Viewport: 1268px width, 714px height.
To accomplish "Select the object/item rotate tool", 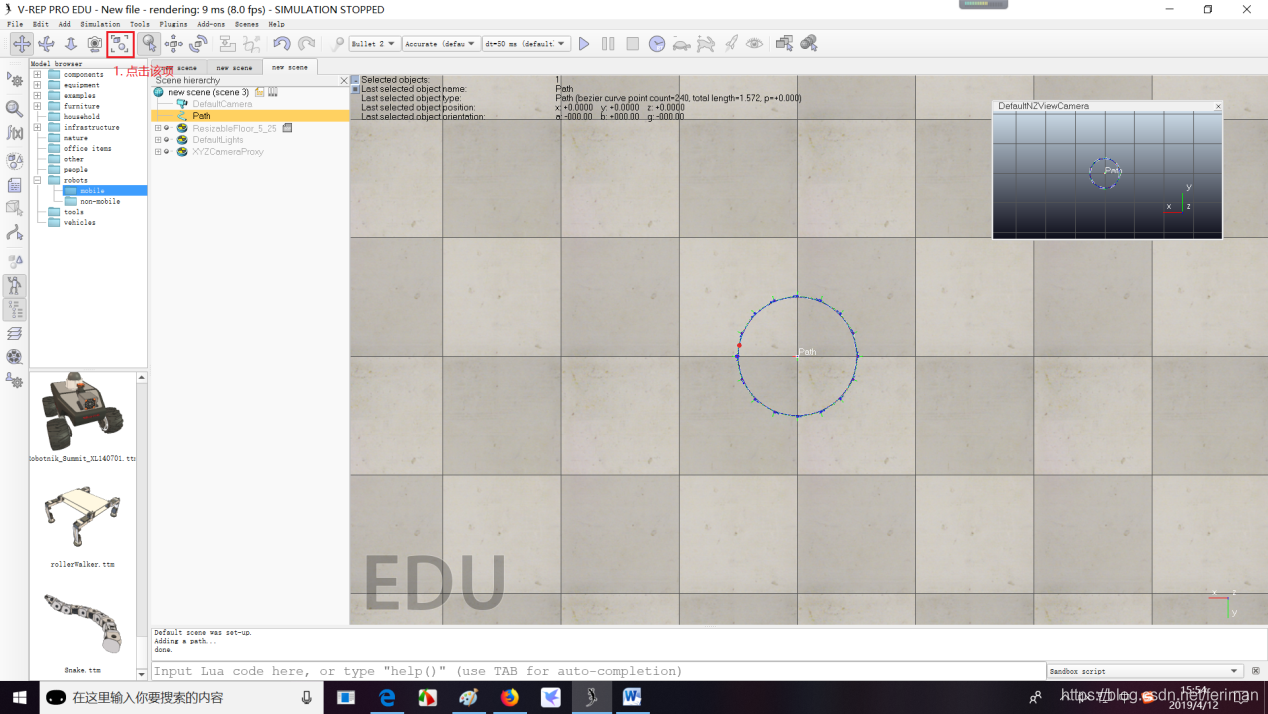I will [x=198, y=44].
